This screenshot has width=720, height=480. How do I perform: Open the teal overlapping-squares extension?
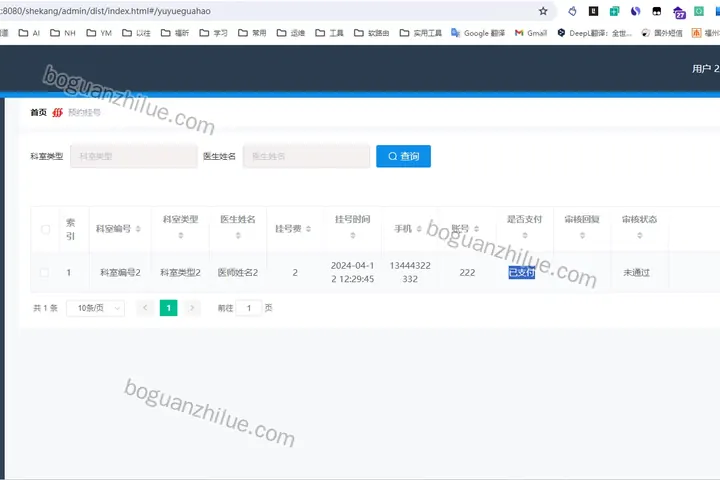point(614,11)
